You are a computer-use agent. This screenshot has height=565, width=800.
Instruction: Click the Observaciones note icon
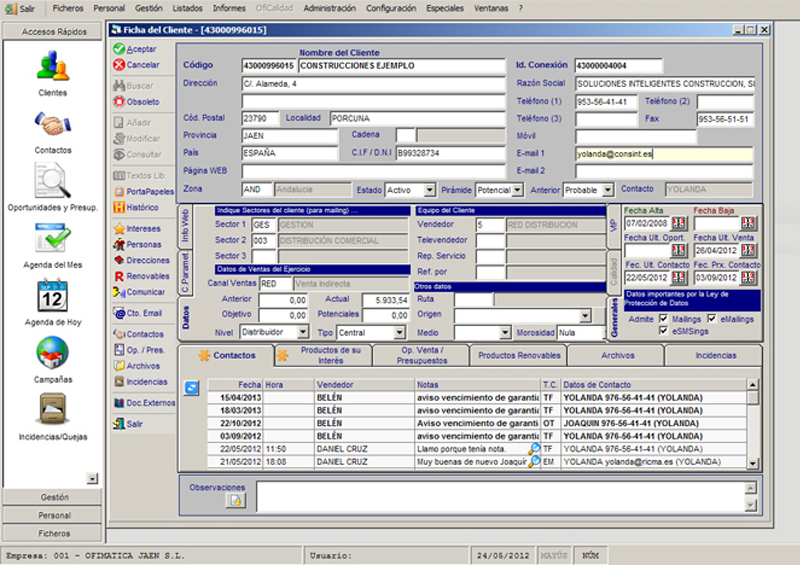235,501
